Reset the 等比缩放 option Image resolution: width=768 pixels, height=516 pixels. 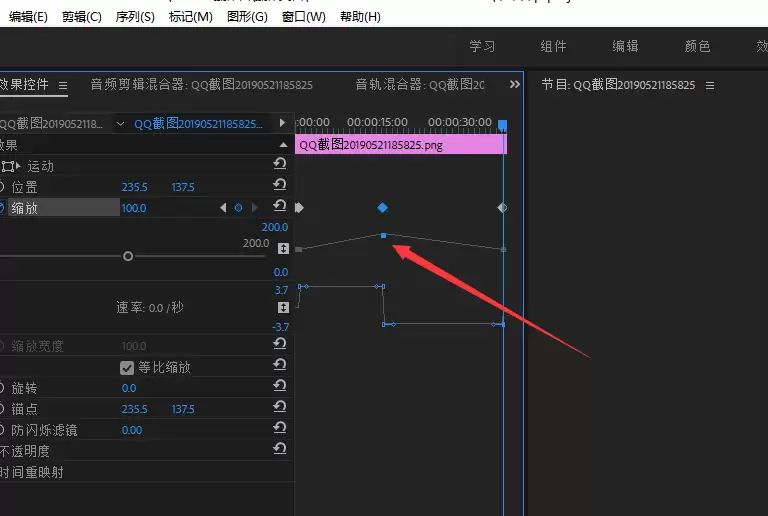point(280,365)
